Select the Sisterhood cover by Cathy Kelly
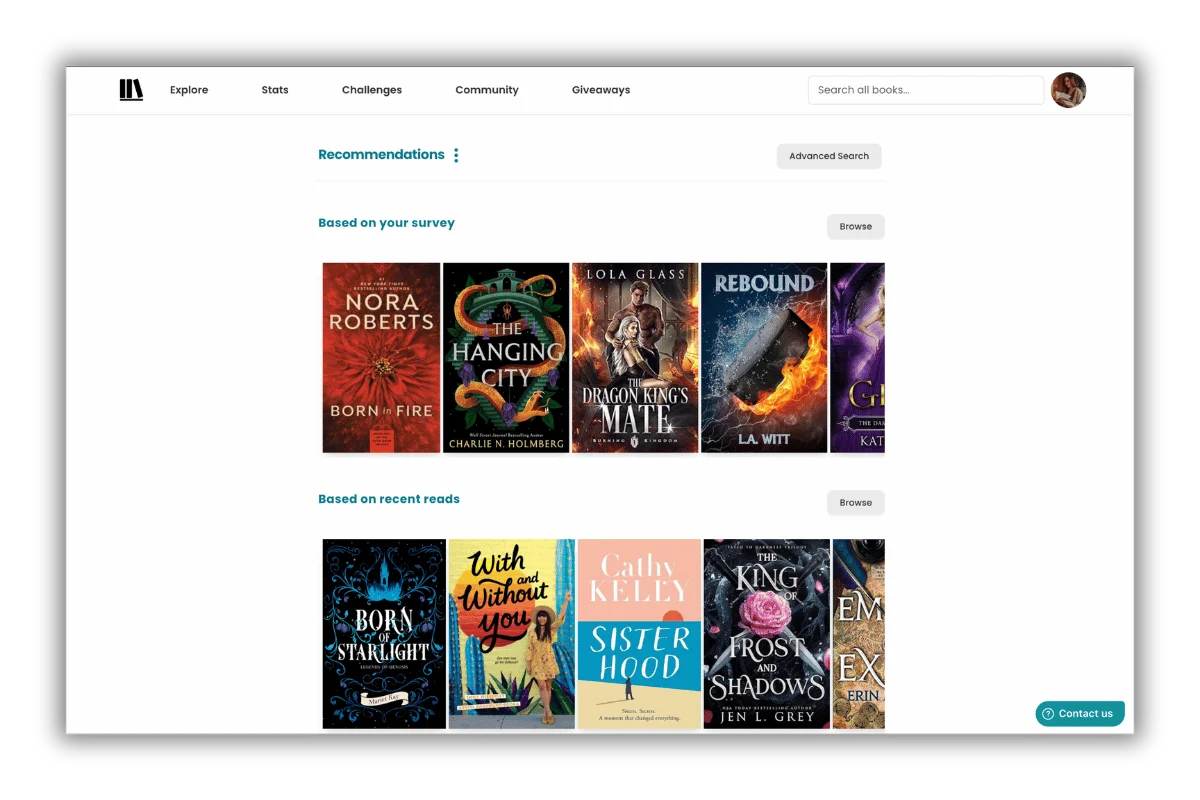The image size is (1200, 800). [638, 633]
